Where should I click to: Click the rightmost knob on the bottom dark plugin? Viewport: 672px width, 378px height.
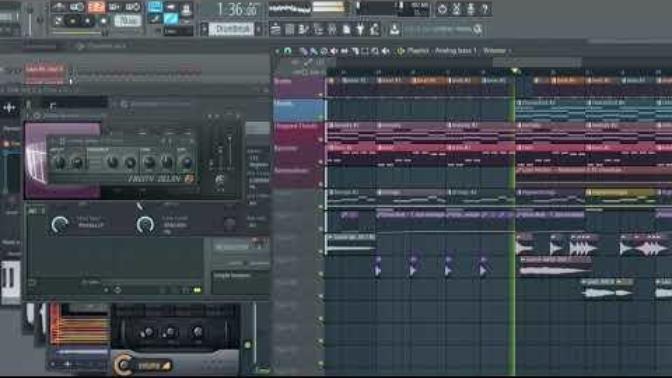coord(197,332)
